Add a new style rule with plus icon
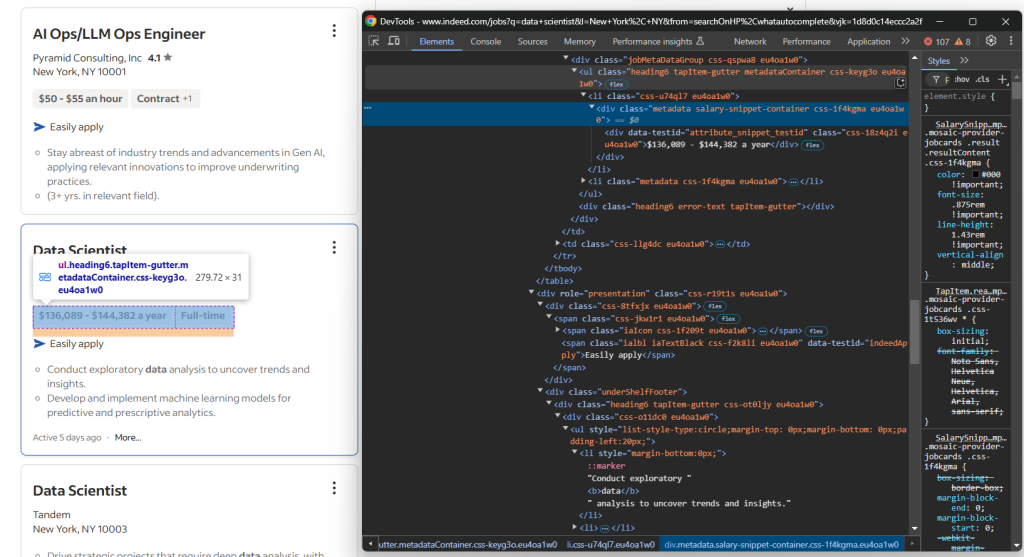The height and width of the screenshot is (557, 1024). pos(1002,80)
